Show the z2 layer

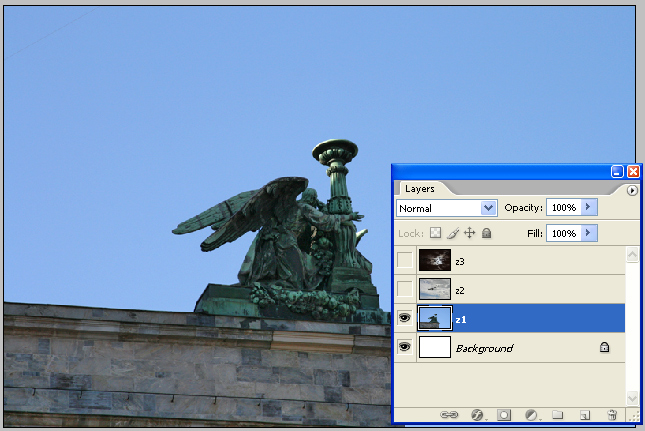pos(405,289)
